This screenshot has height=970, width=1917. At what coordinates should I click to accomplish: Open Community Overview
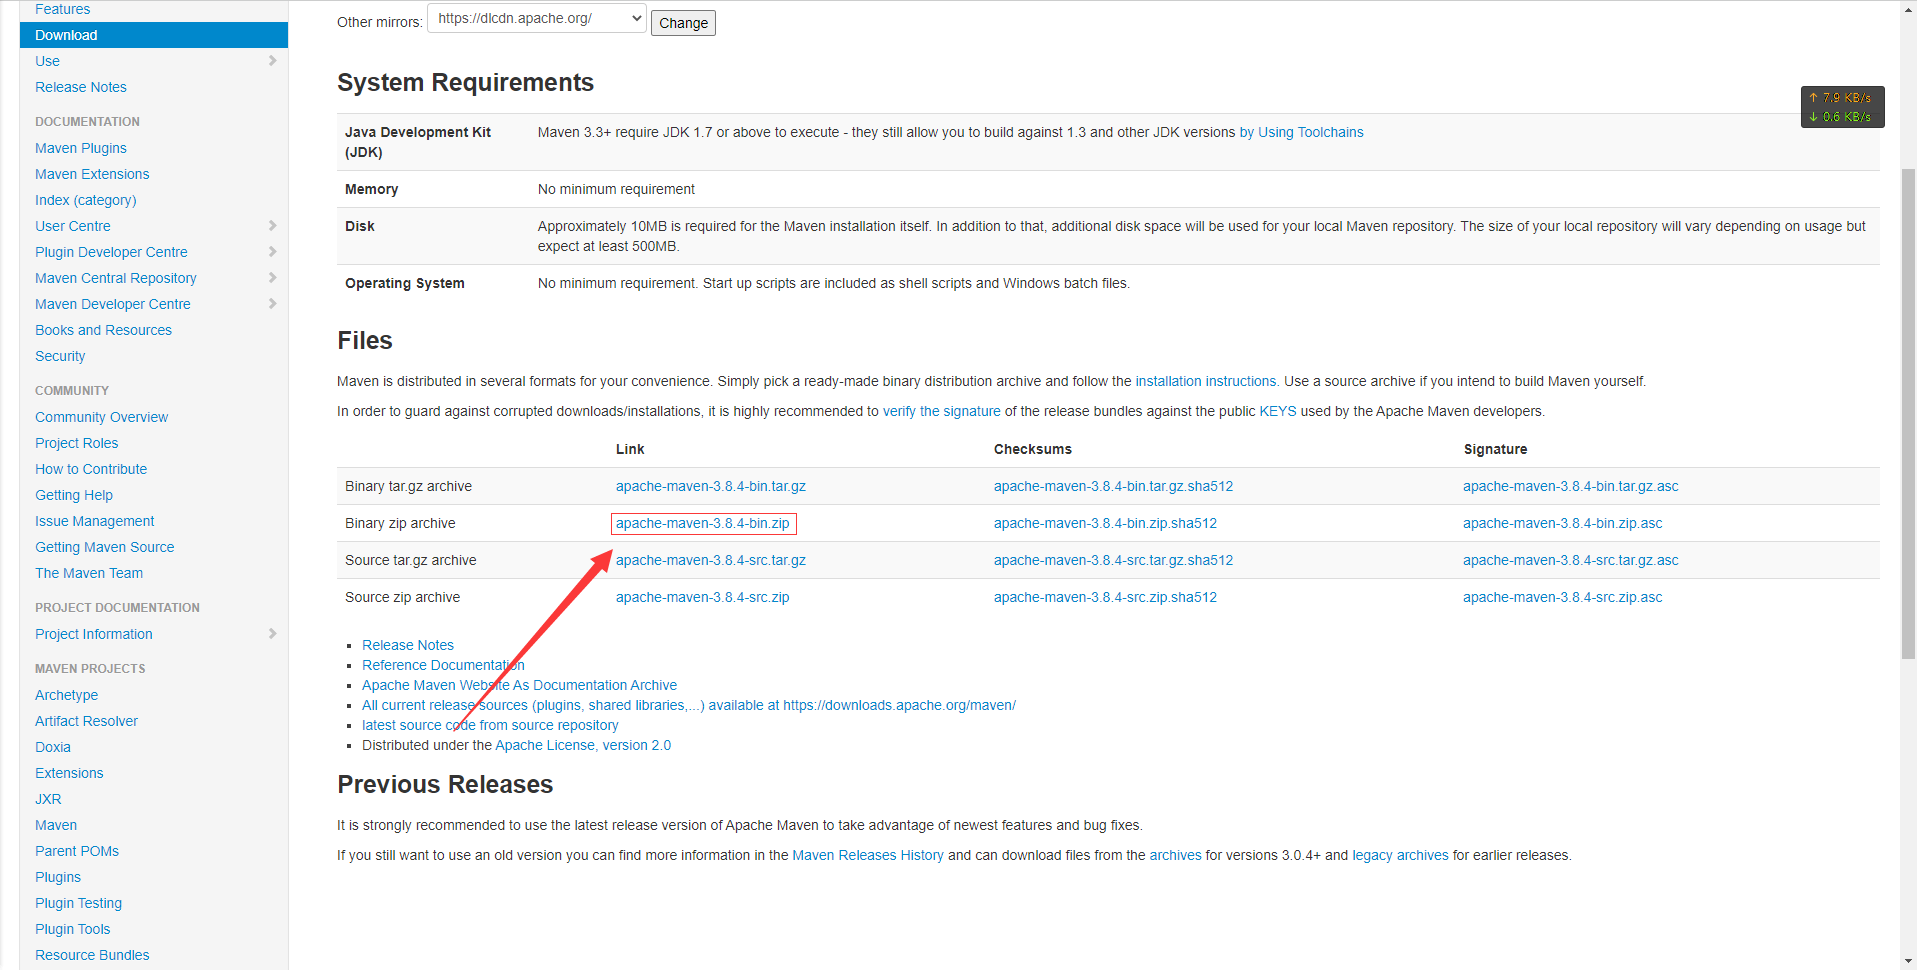[x=101, y=417]
